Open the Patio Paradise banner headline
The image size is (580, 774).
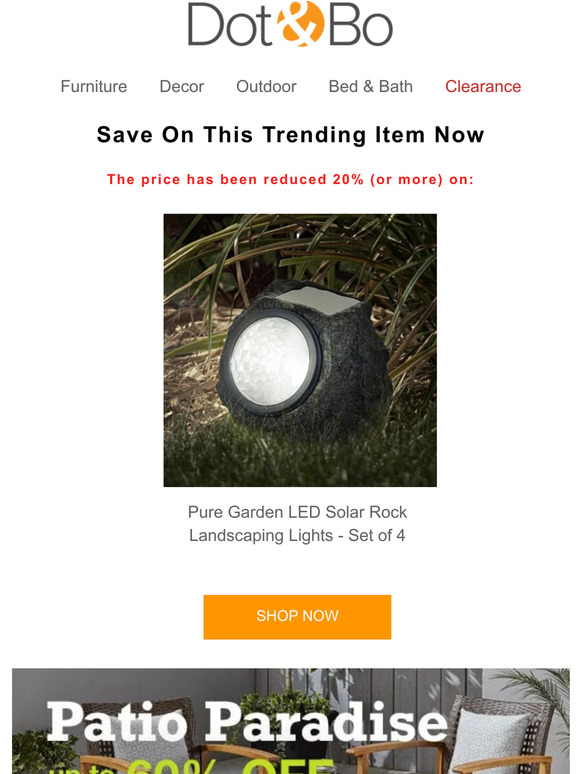tap(247, 723)
